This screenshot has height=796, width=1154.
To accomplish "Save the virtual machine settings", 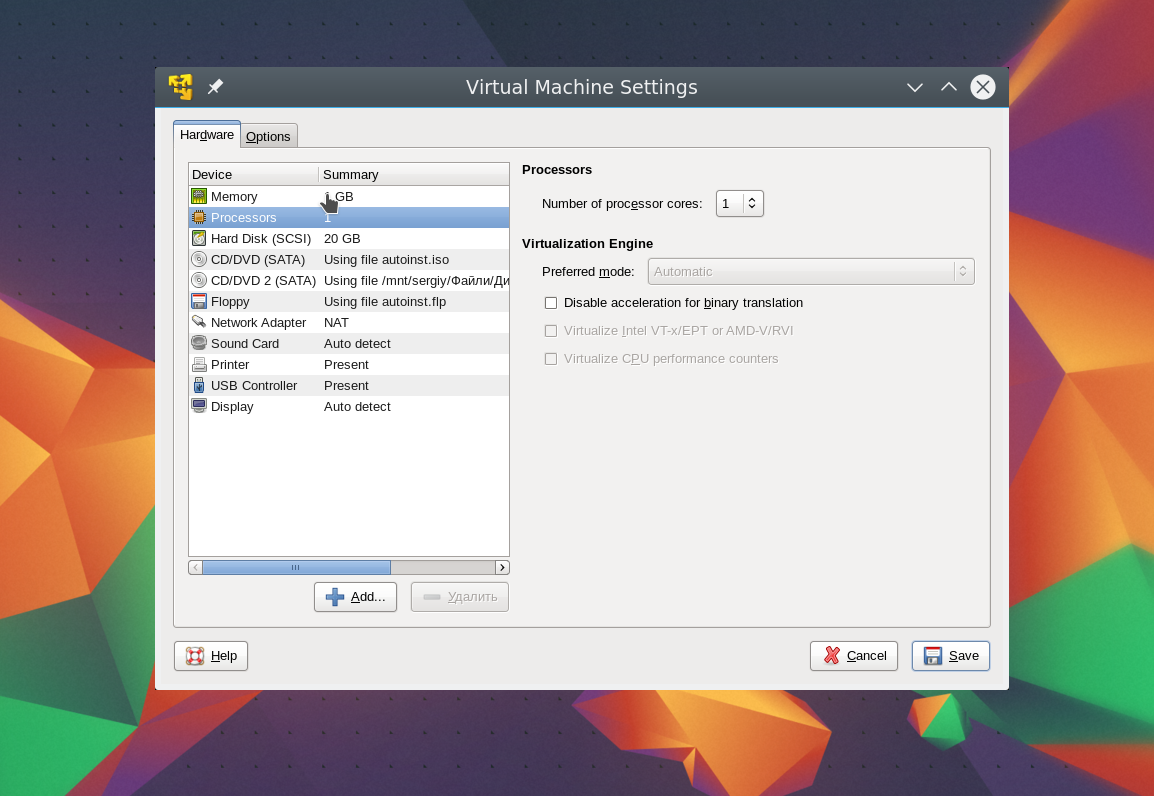I will (x=951, y=656).
